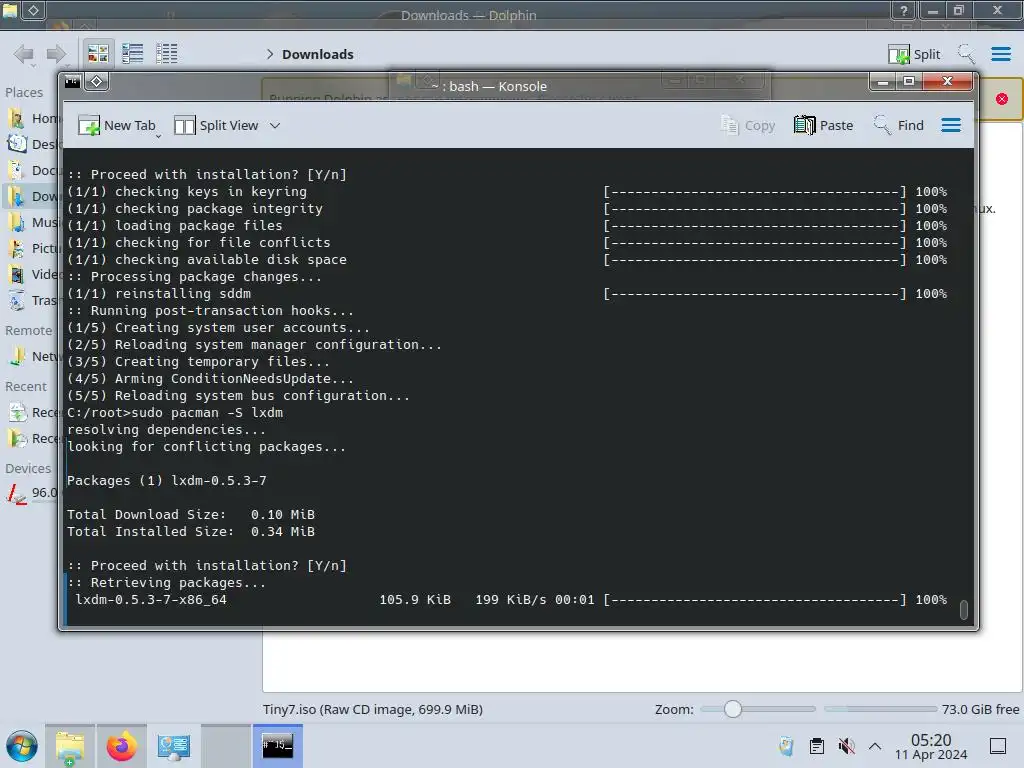The image size is (1024, 768).
Task: Expand the breadcrumb chevron before Downloads
Action: pyautogui.click(x=270, y=54)
